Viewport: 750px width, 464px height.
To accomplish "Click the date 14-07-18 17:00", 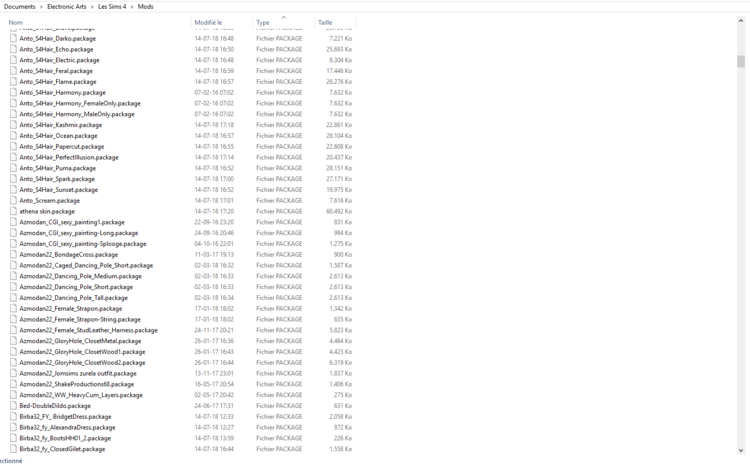I will tap(214, 179).
